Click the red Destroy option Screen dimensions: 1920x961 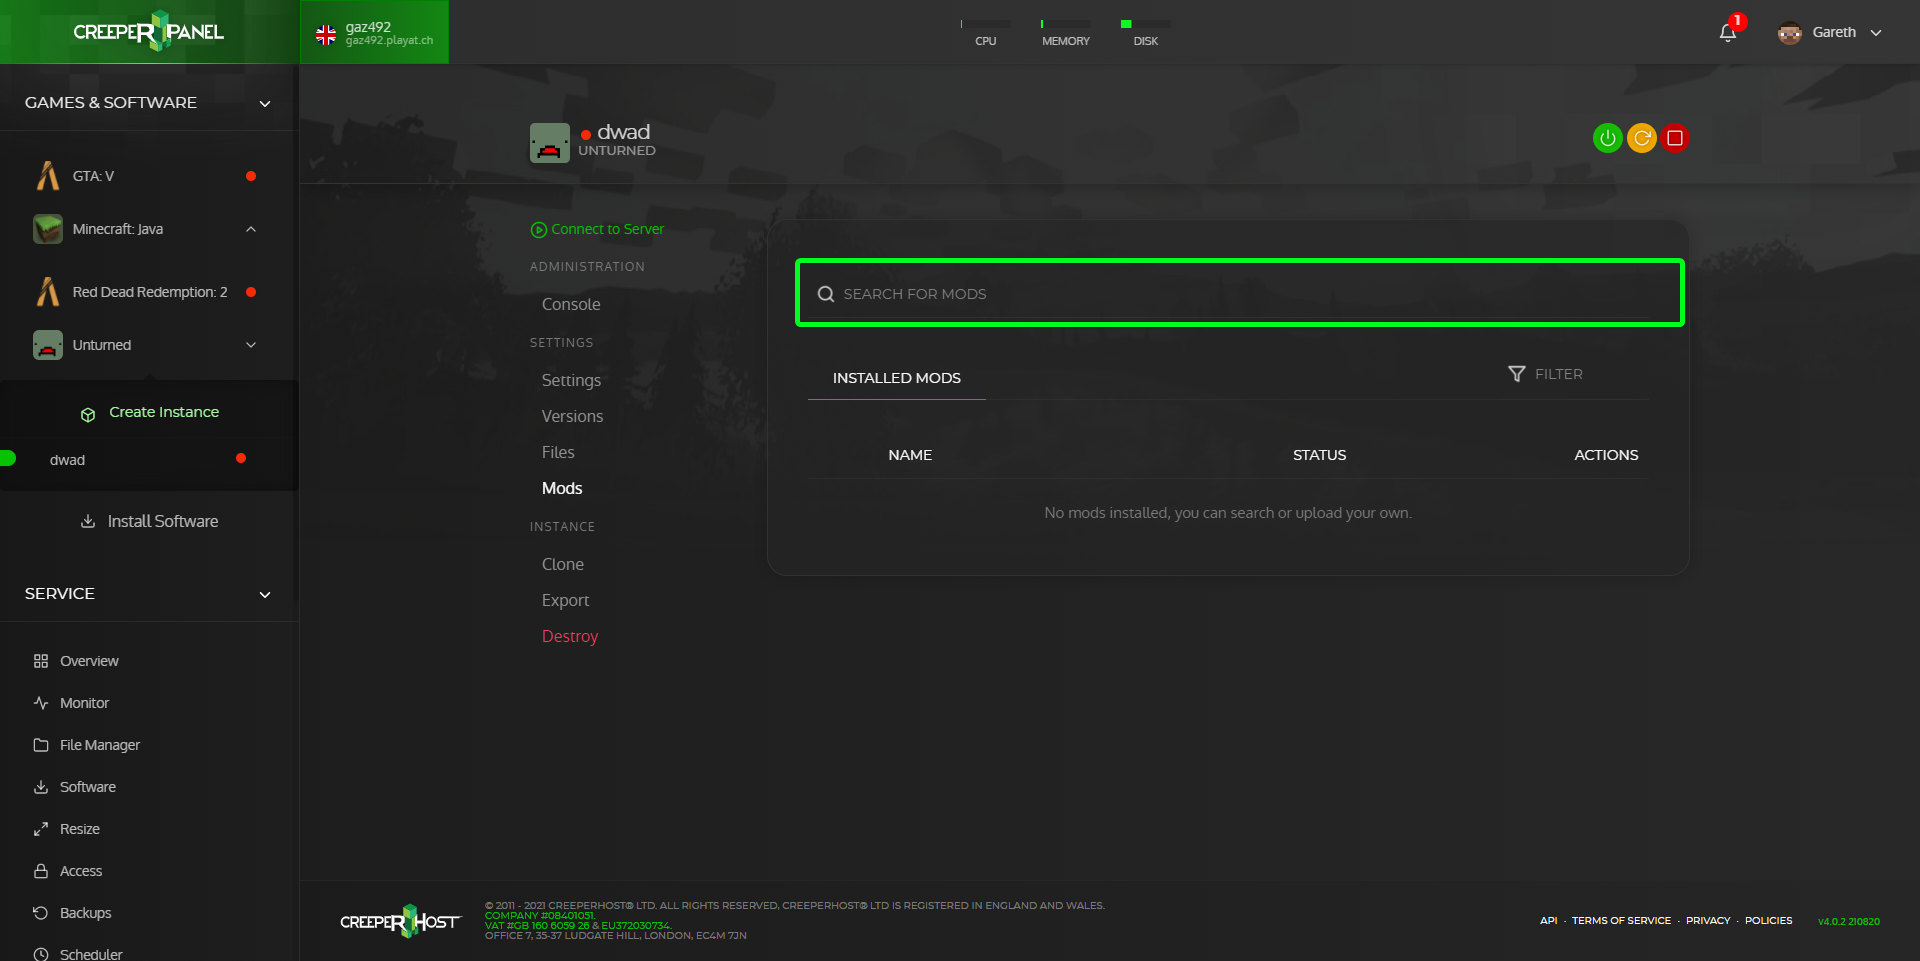(x=570, y=636)
